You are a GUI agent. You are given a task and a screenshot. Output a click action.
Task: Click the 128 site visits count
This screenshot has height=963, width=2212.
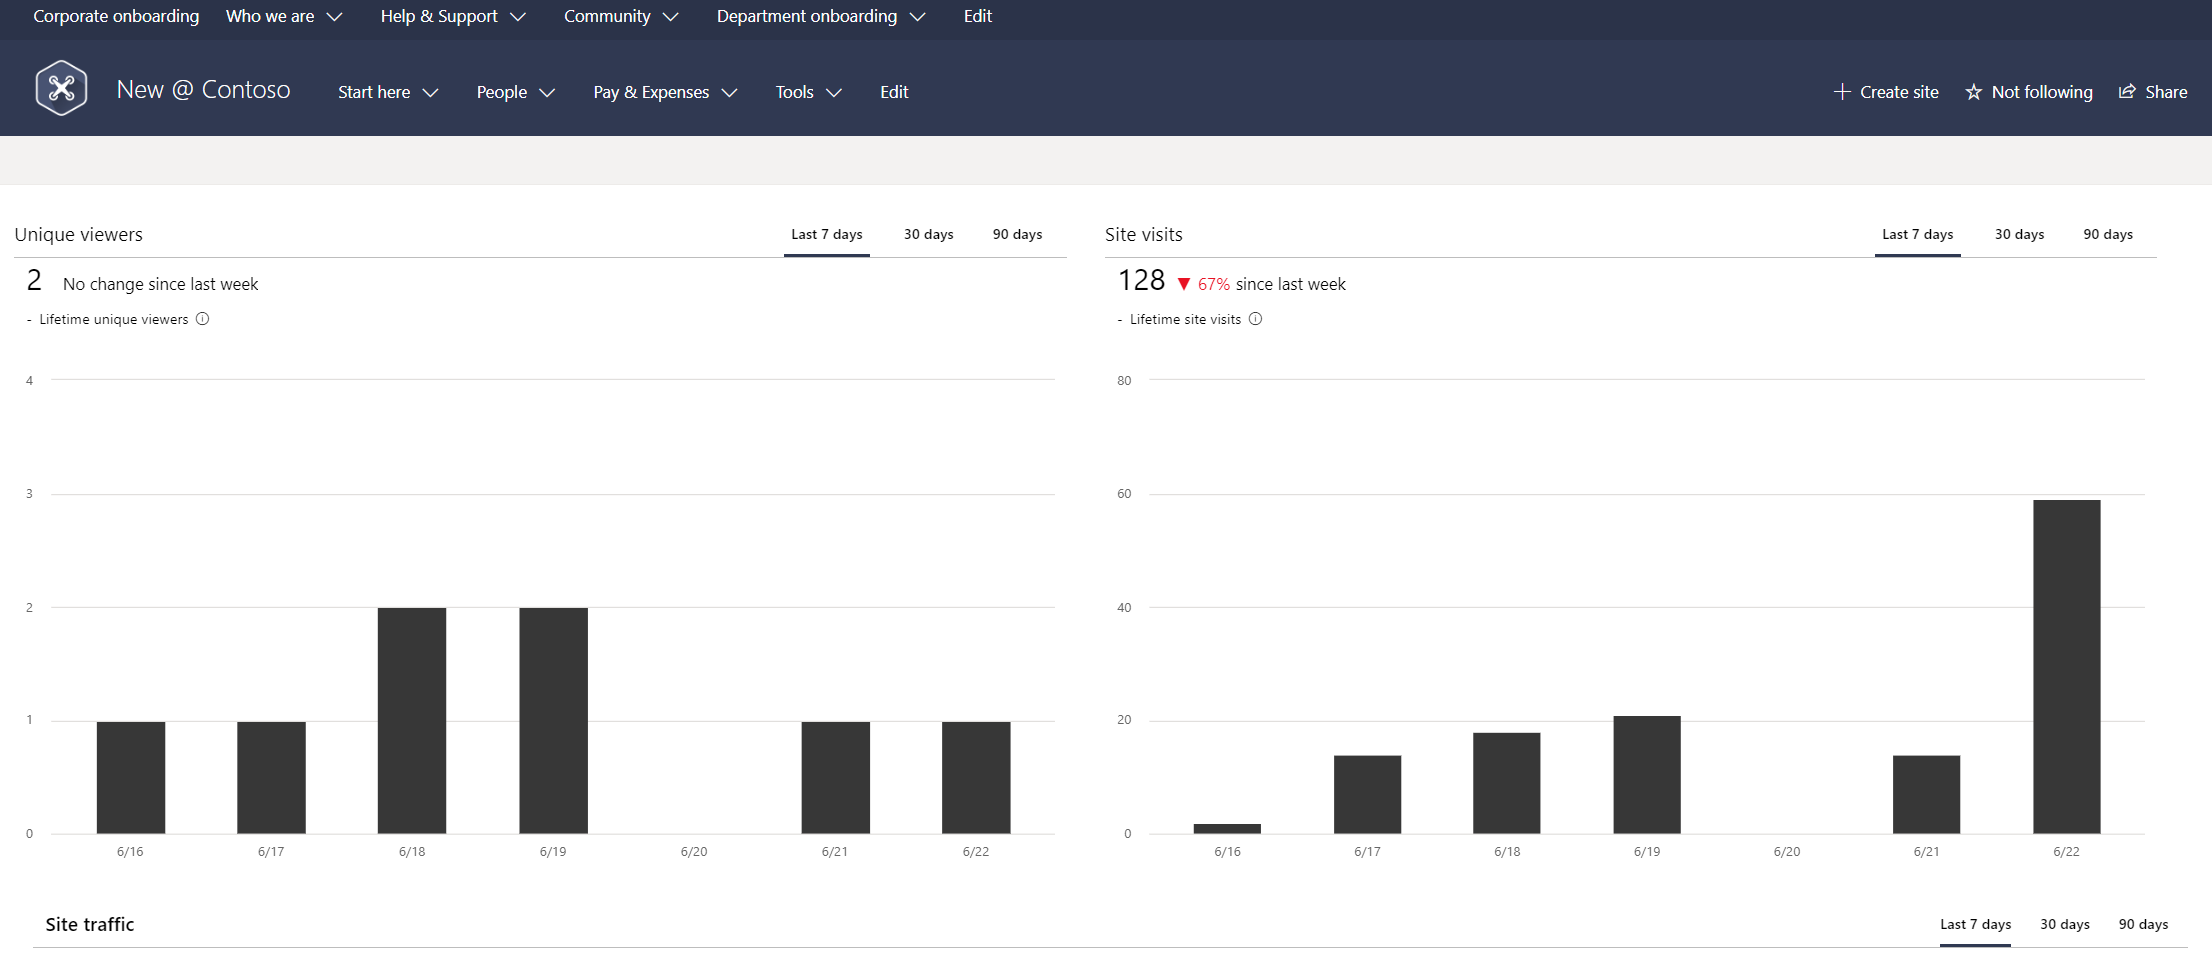click(x=1141, y=281)
